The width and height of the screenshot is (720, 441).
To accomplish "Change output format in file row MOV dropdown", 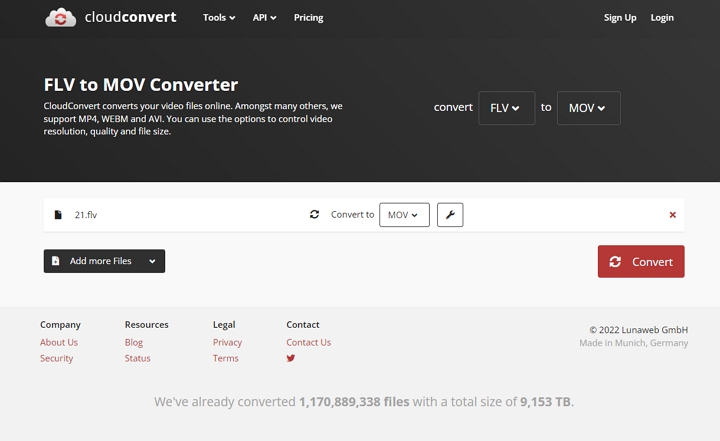I will [x=404, y=215].
